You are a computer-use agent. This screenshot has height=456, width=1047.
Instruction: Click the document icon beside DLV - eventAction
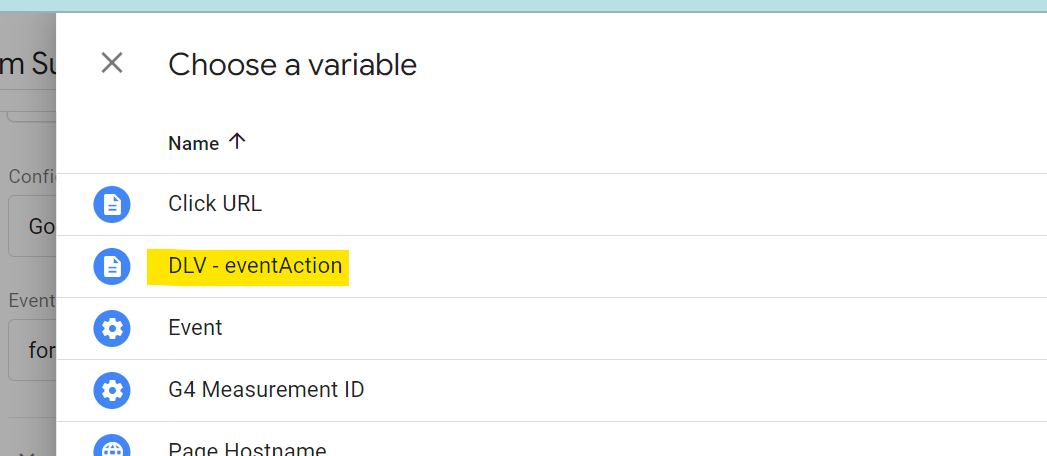112,266
